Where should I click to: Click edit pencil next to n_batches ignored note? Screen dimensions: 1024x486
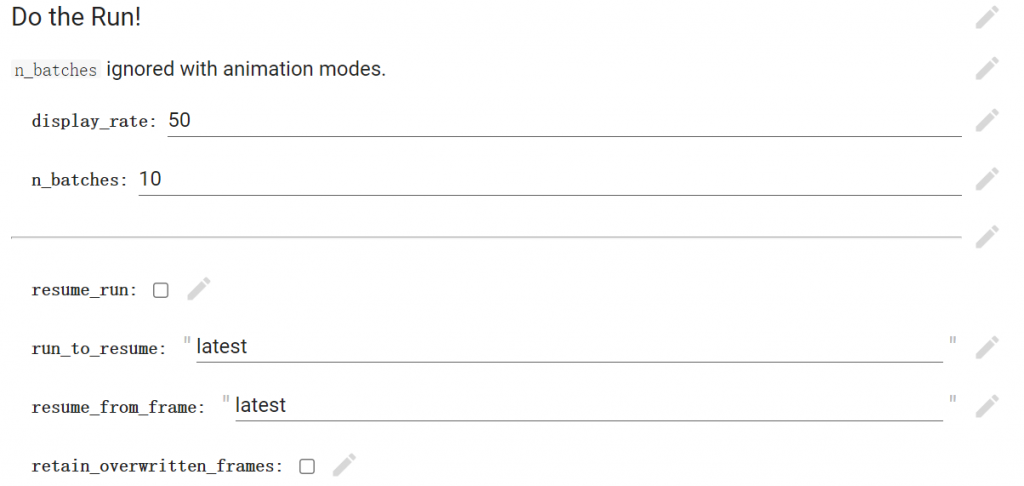click(x=987, y=69)
